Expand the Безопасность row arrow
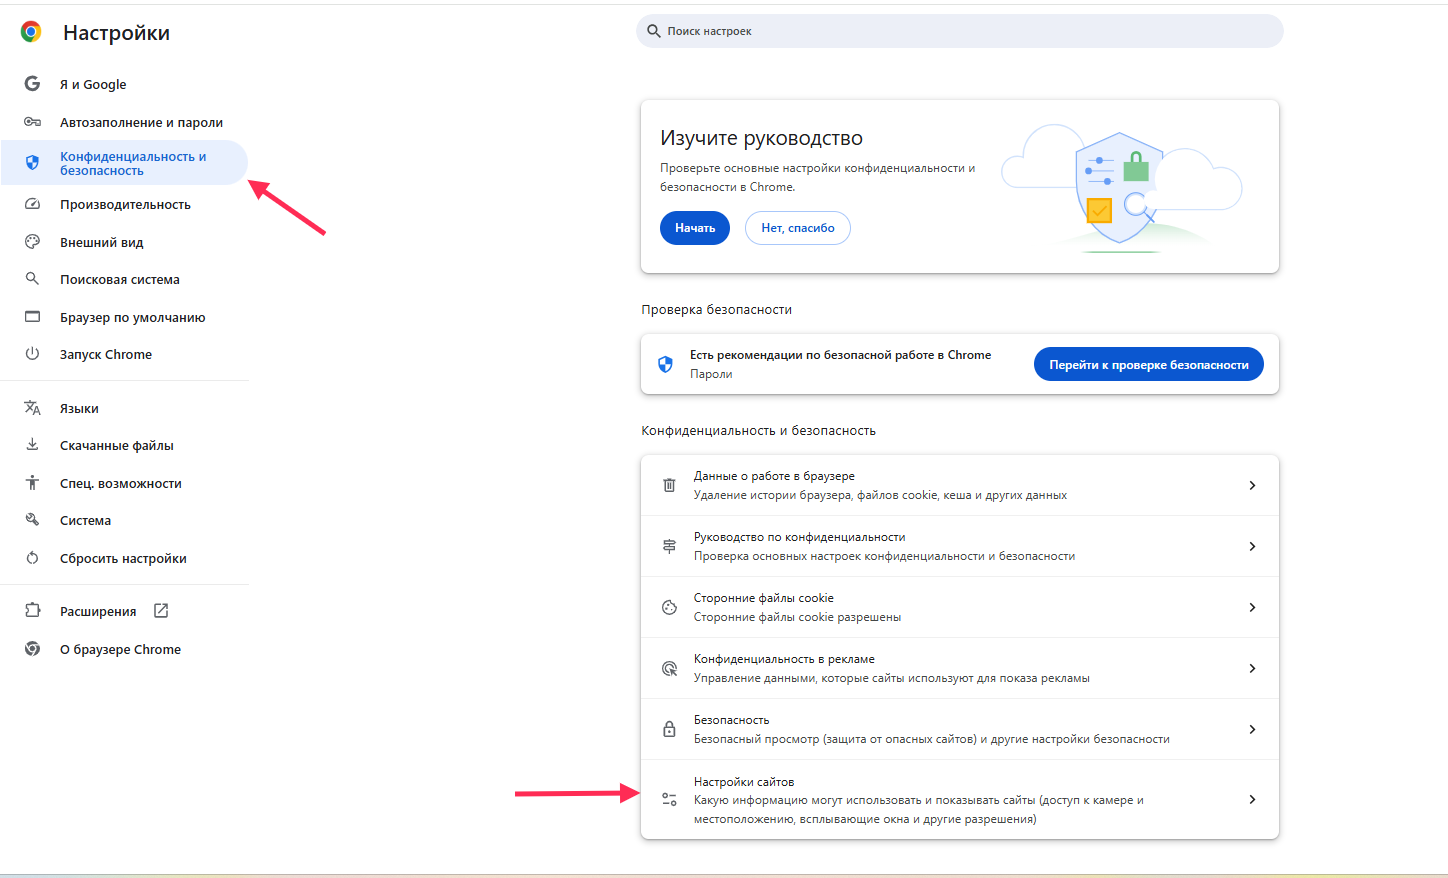Viewport: 1448px width, 878px height. click(x=1252, y=729)
